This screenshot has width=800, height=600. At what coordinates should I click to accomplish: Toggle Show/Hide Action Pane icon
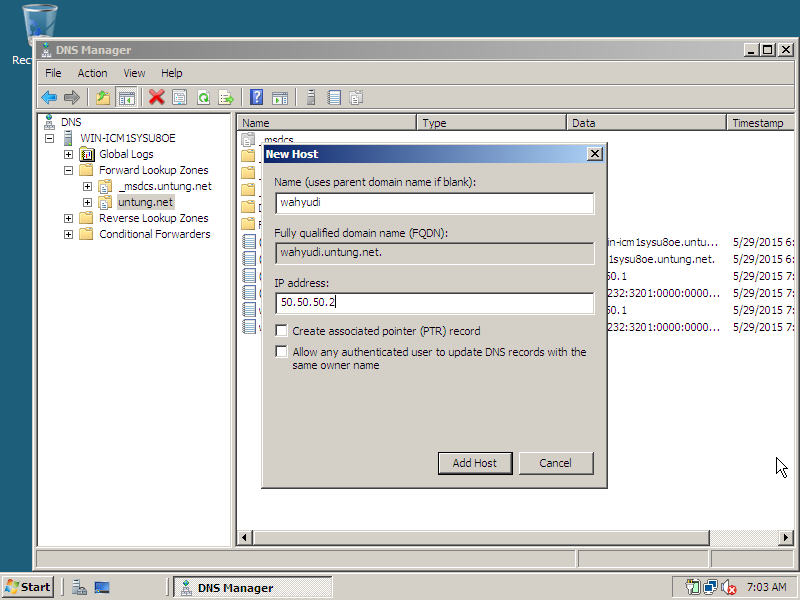click(x=280, y=97)
